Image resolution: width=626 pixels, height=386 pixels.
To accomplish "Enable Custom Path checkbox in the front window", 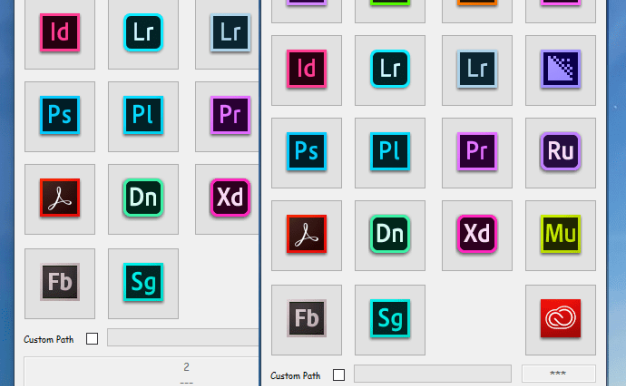I will tap(339, 375).
